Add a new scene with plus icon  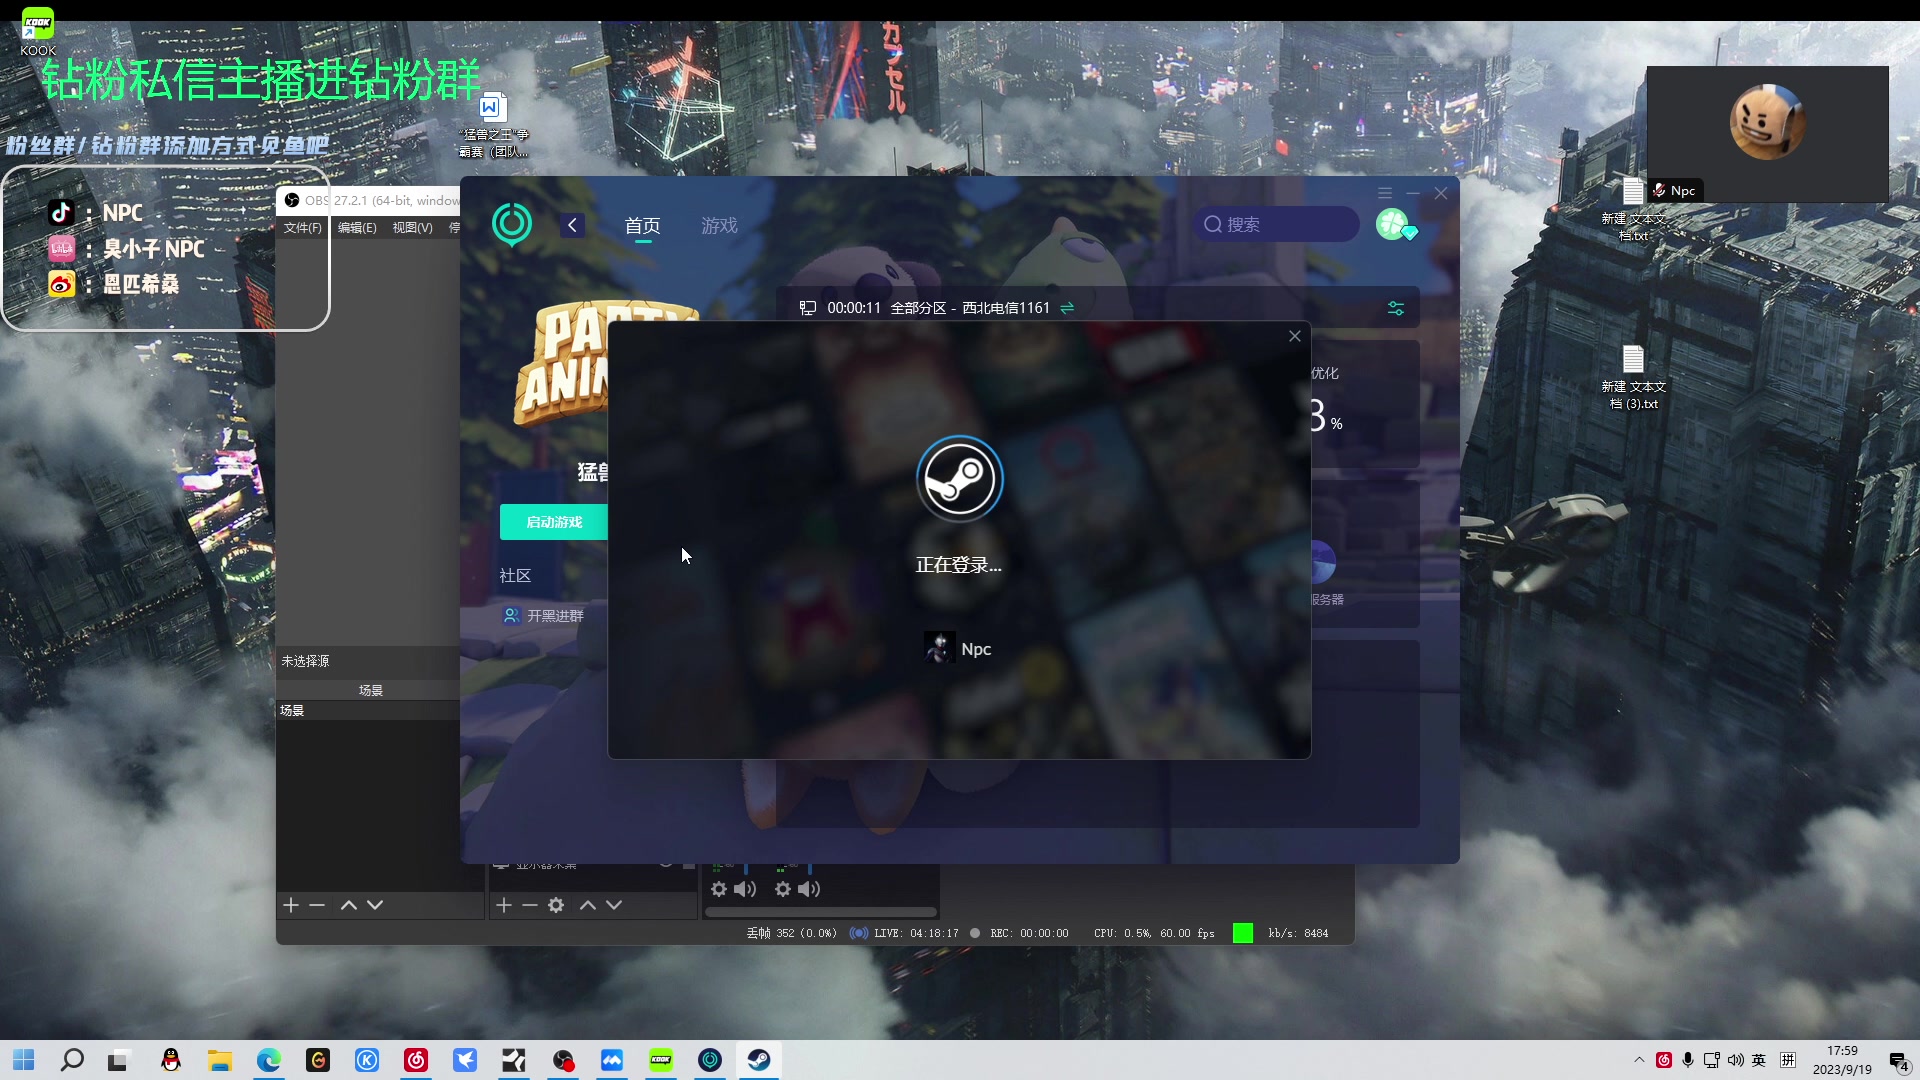(291, 905)
